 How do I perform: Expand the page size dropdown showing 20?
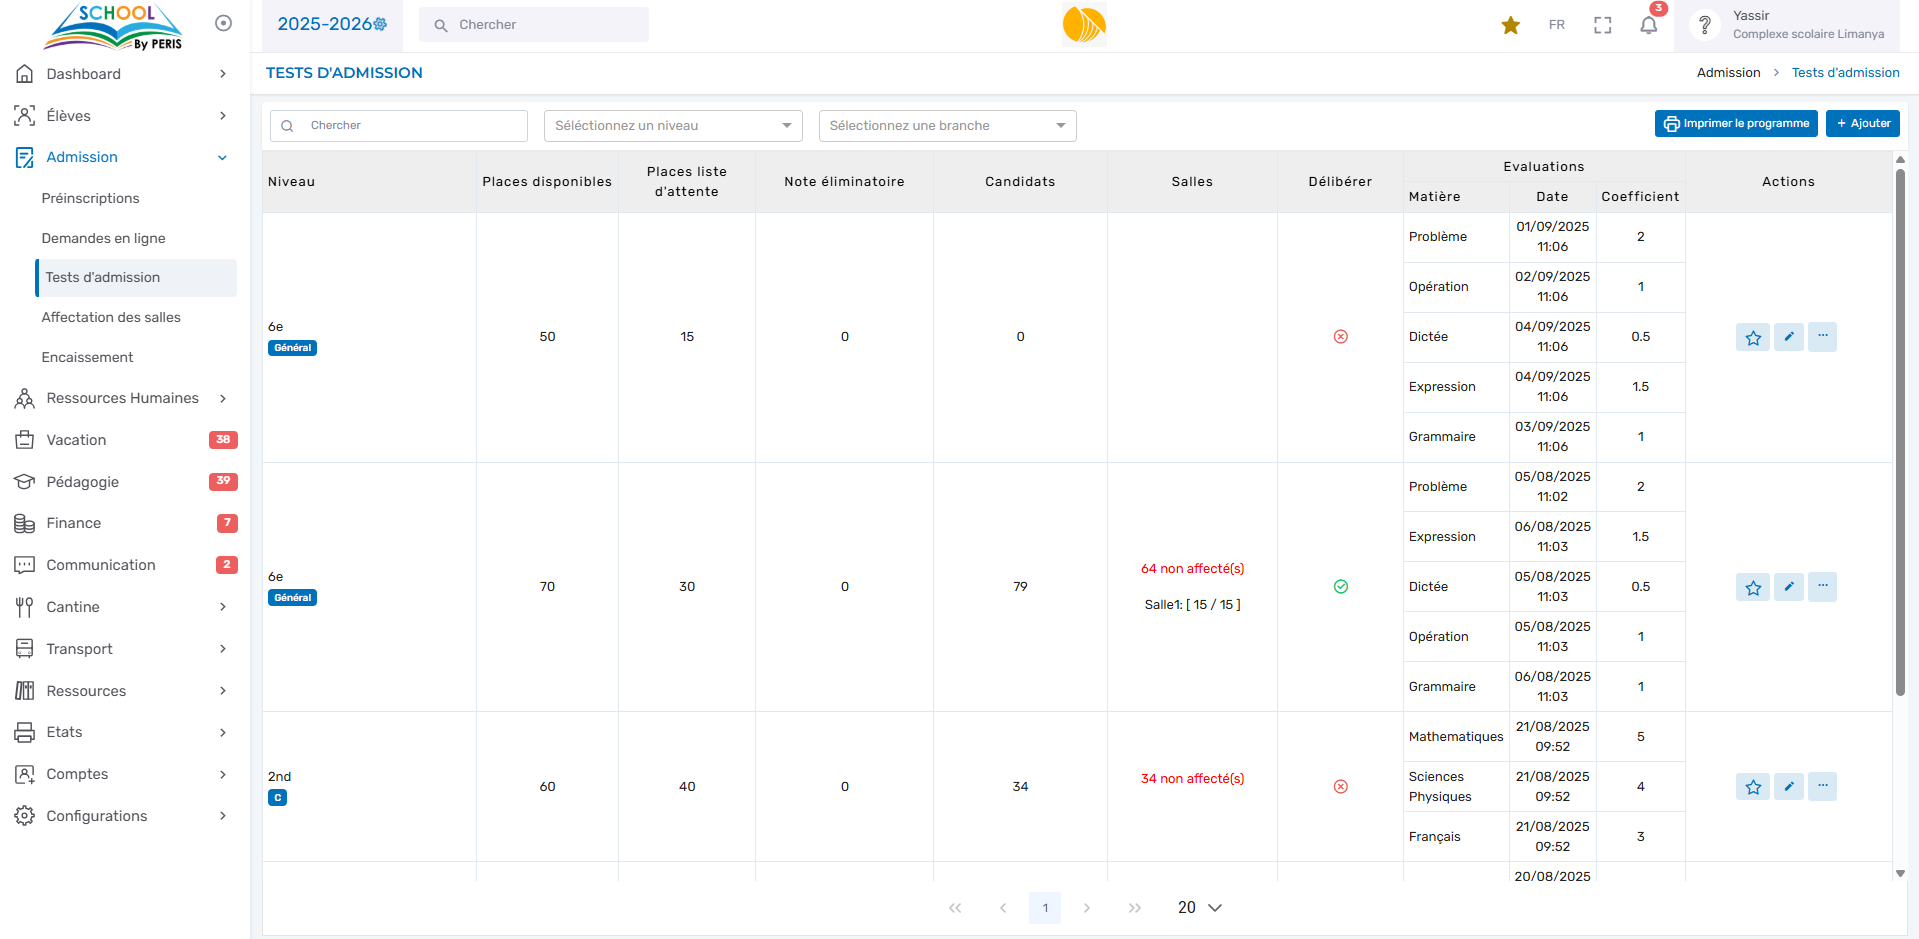pyautogui.click(x=1199, y=908)
